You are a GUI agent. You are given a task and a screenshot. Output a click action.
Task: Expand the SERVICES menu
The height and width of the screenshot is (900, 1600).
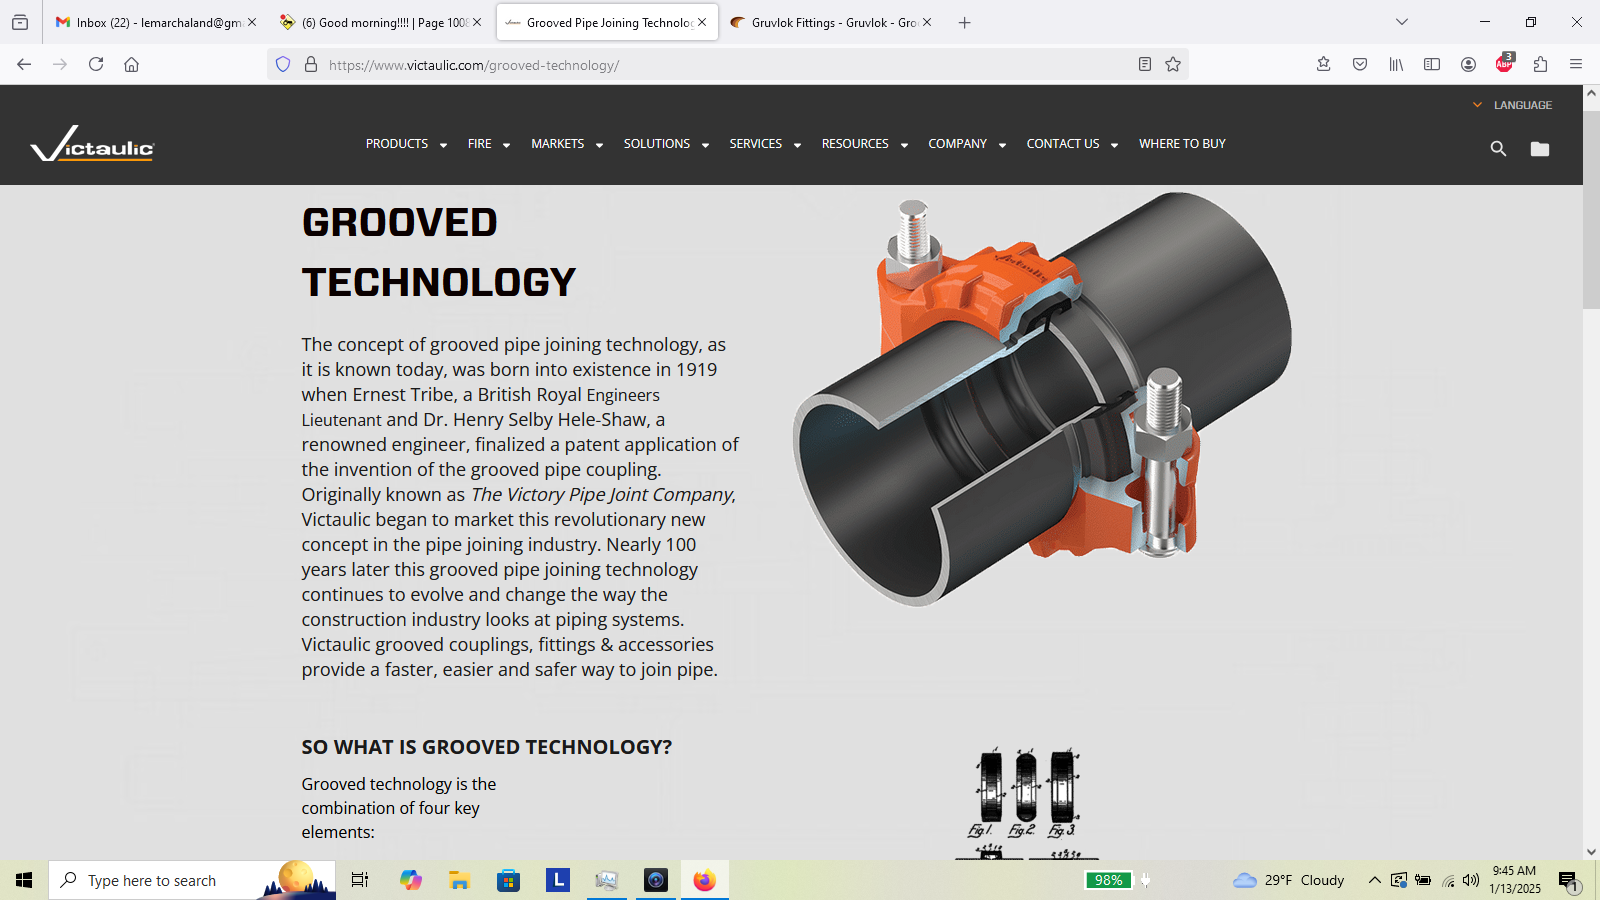tap(765, 144)
